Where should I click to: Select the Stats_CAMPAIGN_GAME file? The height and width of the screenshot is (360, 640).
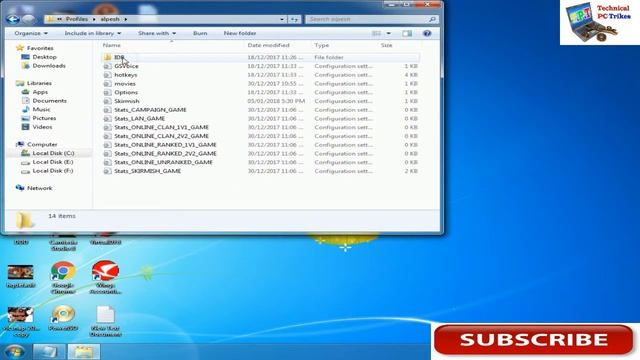pyautogui.click(x=150, y=110)
